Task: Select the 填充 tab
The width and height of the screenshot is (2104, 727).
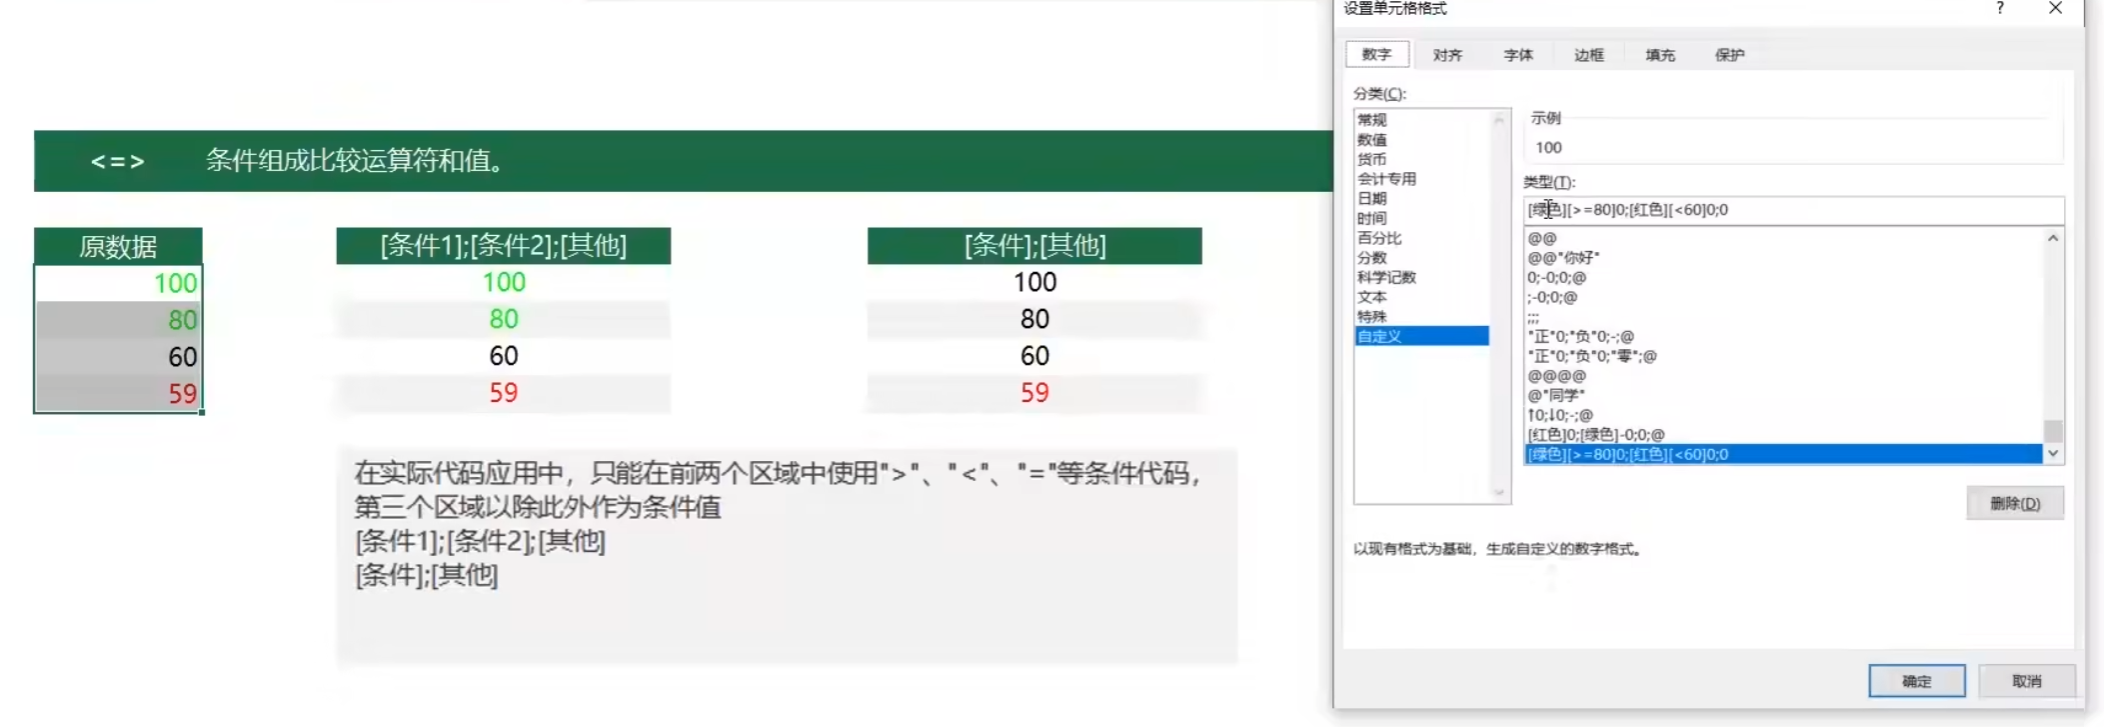Action: [x=1660, y=55]
